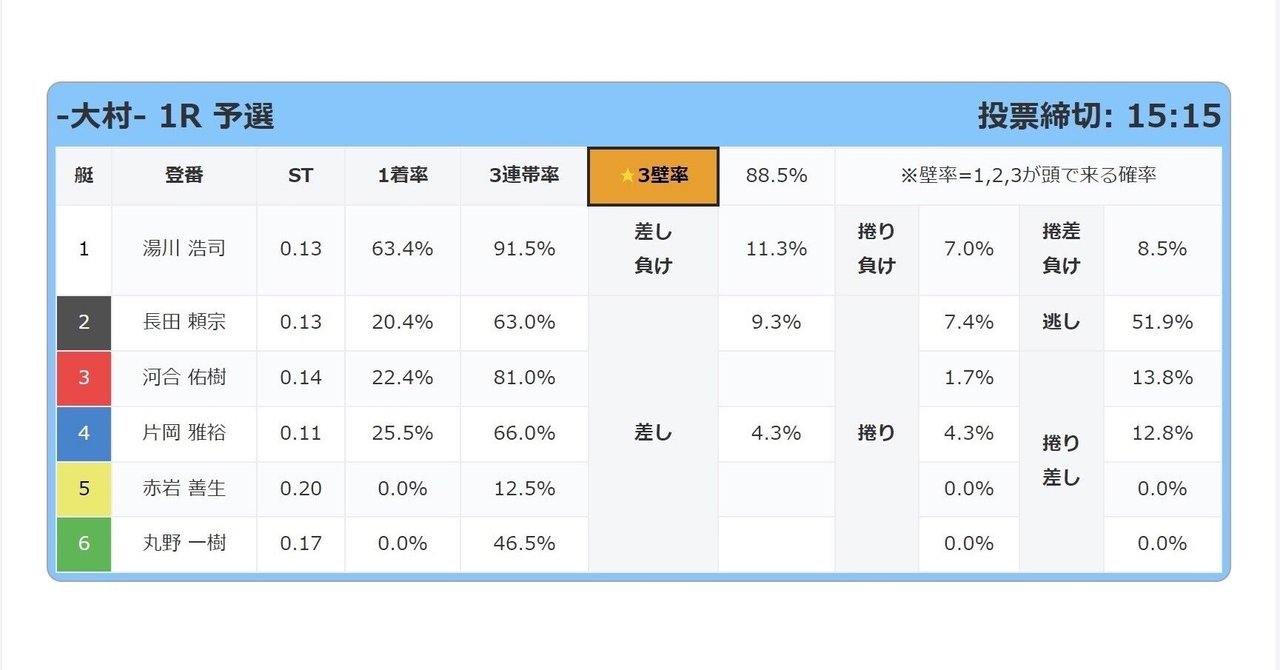Click the 88.5% wall rate value
Image resolution: width=1280 pixels, height=670 pixels.
(777, 176)
